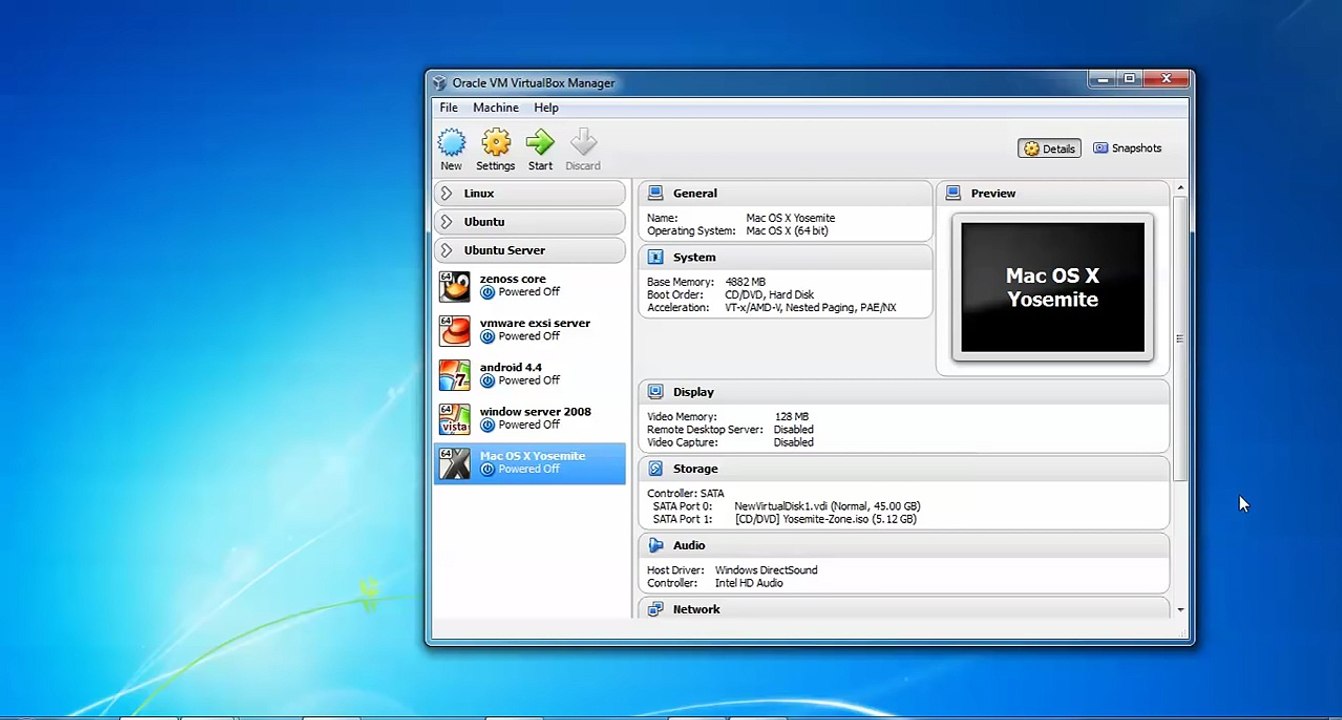Switch to Details view
Image resolution: width=1342 pixels, height=720 pixels.
(1050, 148)
